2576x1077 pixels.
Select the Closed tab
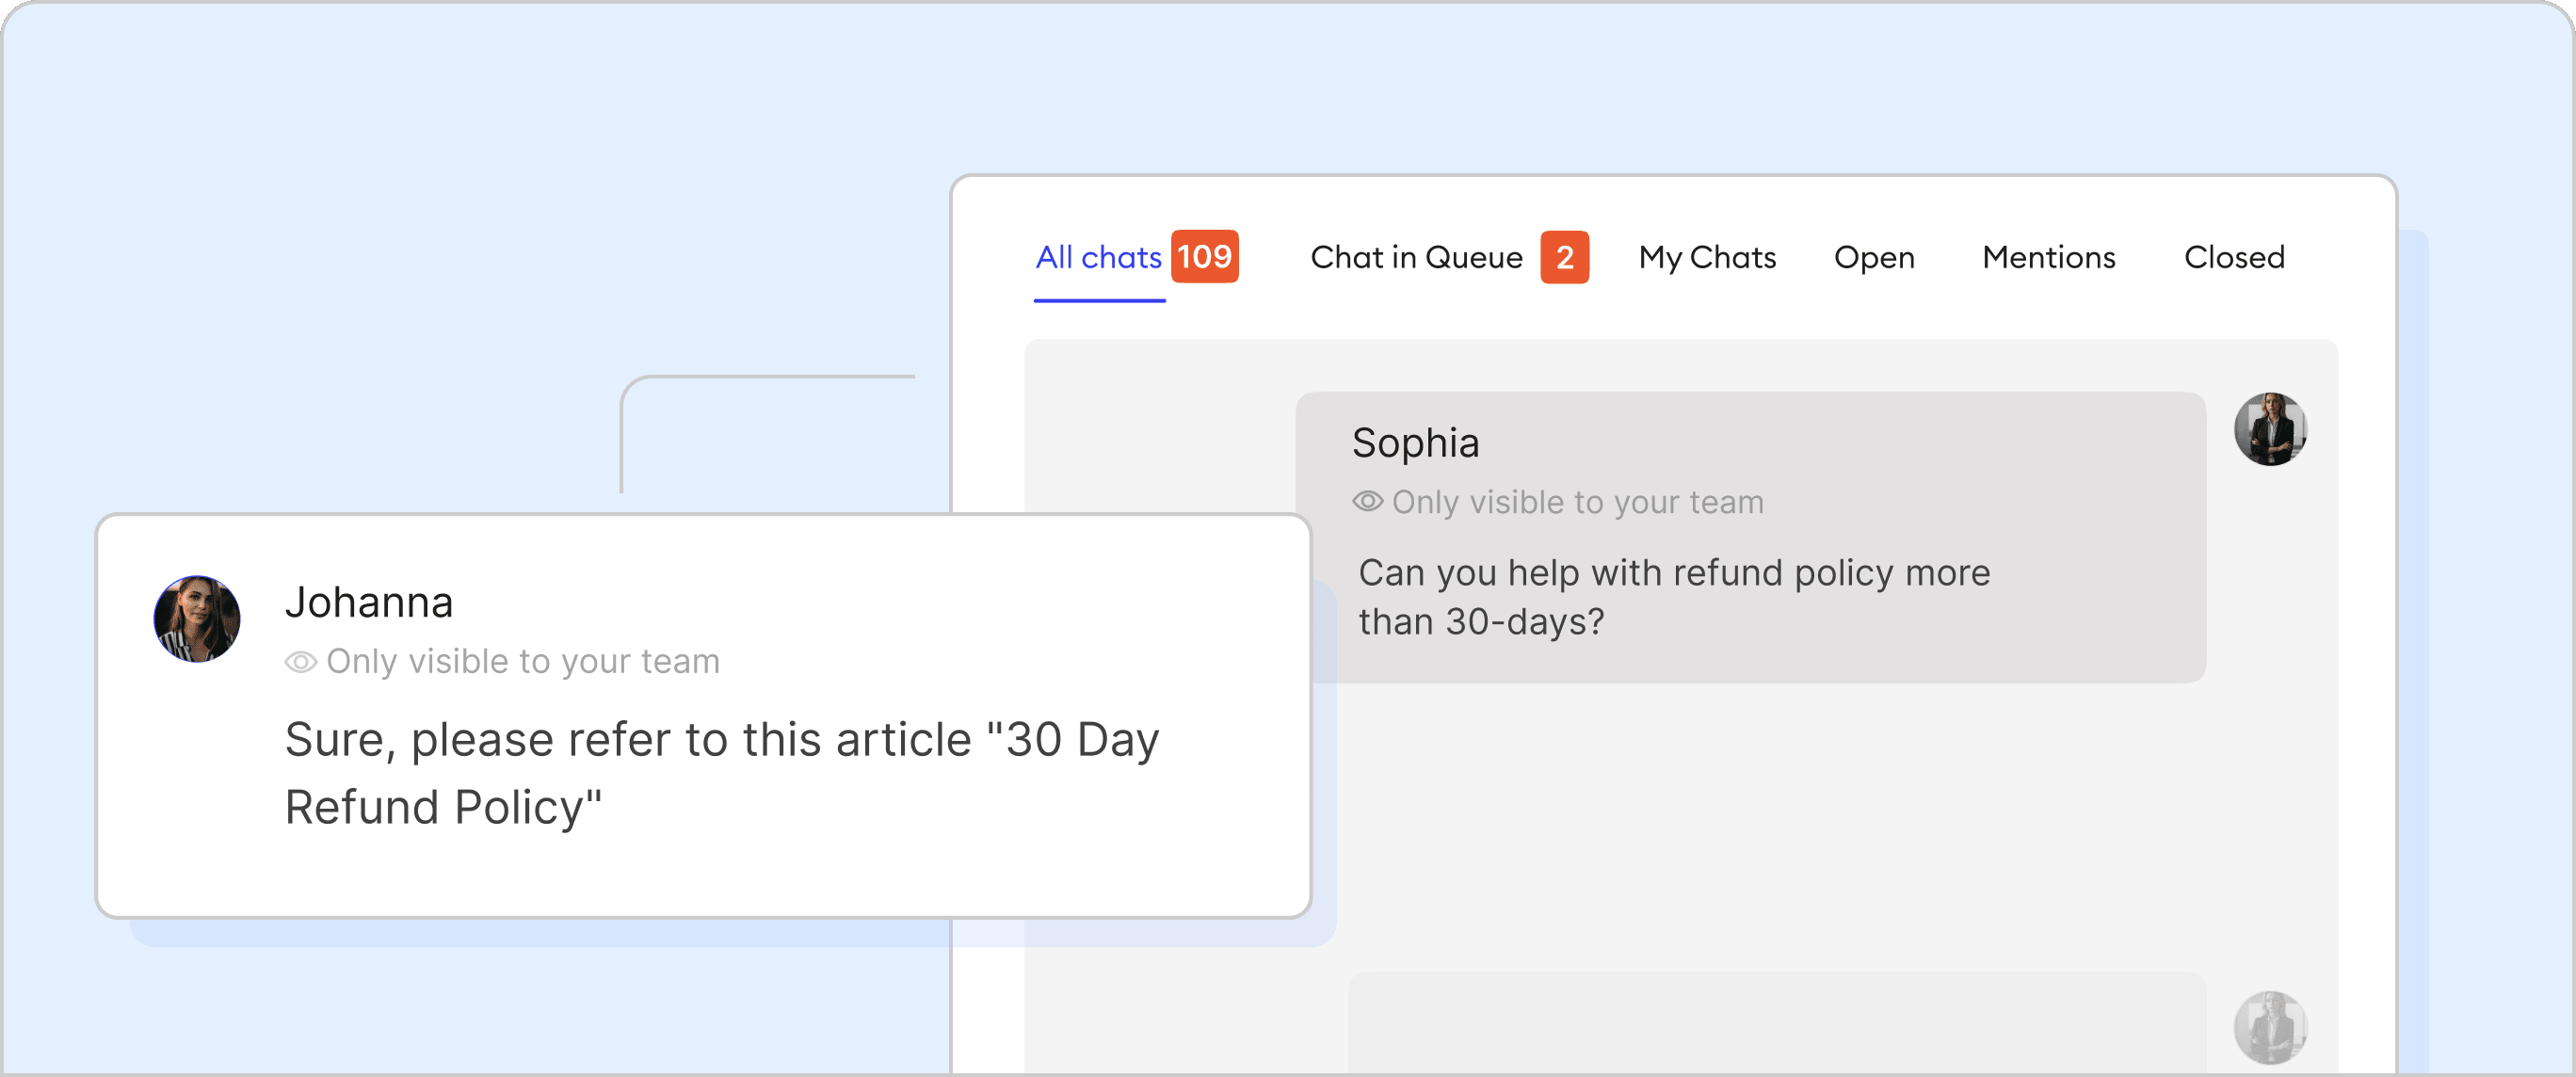tap(2234, 258)
